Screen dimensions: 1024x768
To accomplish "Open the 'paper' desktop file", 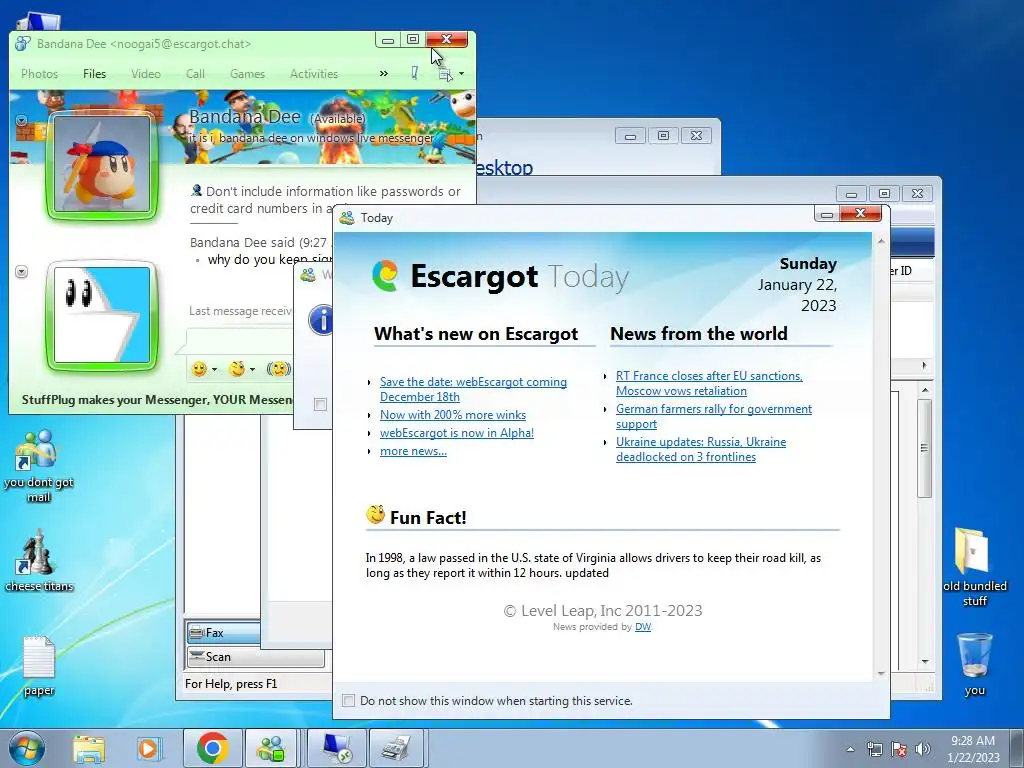I will [x=39, y=666].
